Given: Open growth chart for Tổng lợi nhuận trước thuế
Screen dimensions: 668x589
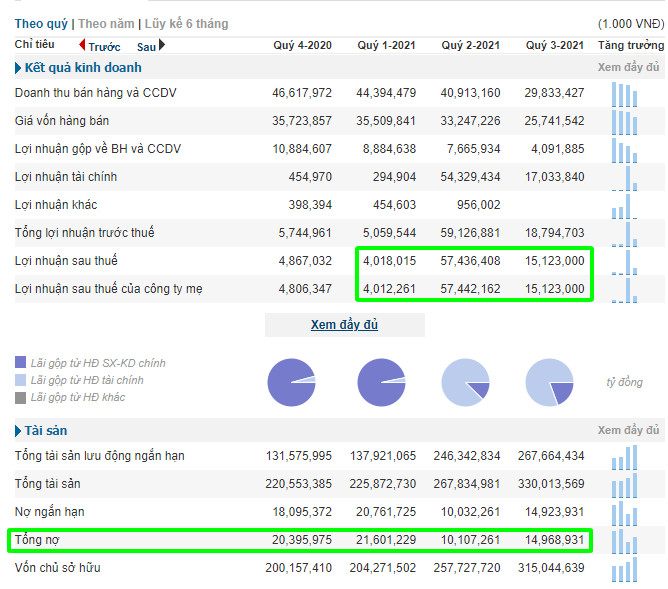Looking at the screenshot, I should point(625,235).
